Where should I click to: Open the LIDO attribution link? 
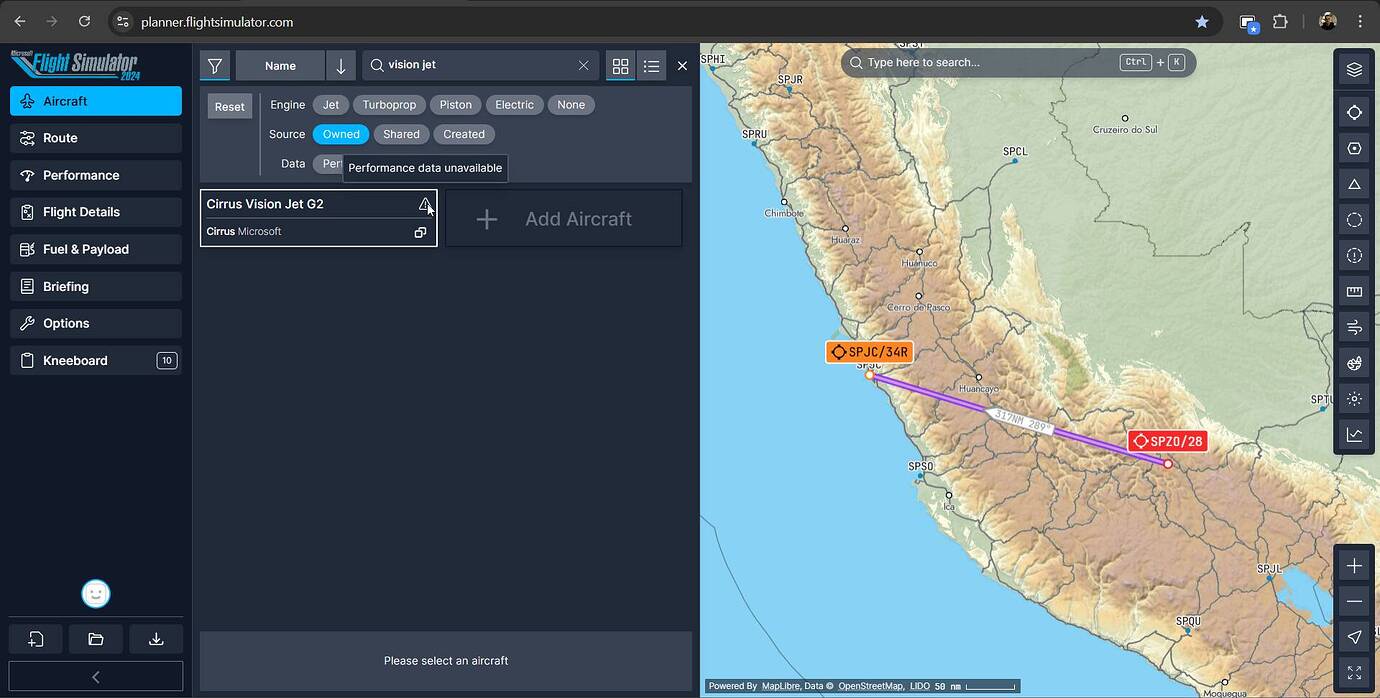[x=920, y=686]
